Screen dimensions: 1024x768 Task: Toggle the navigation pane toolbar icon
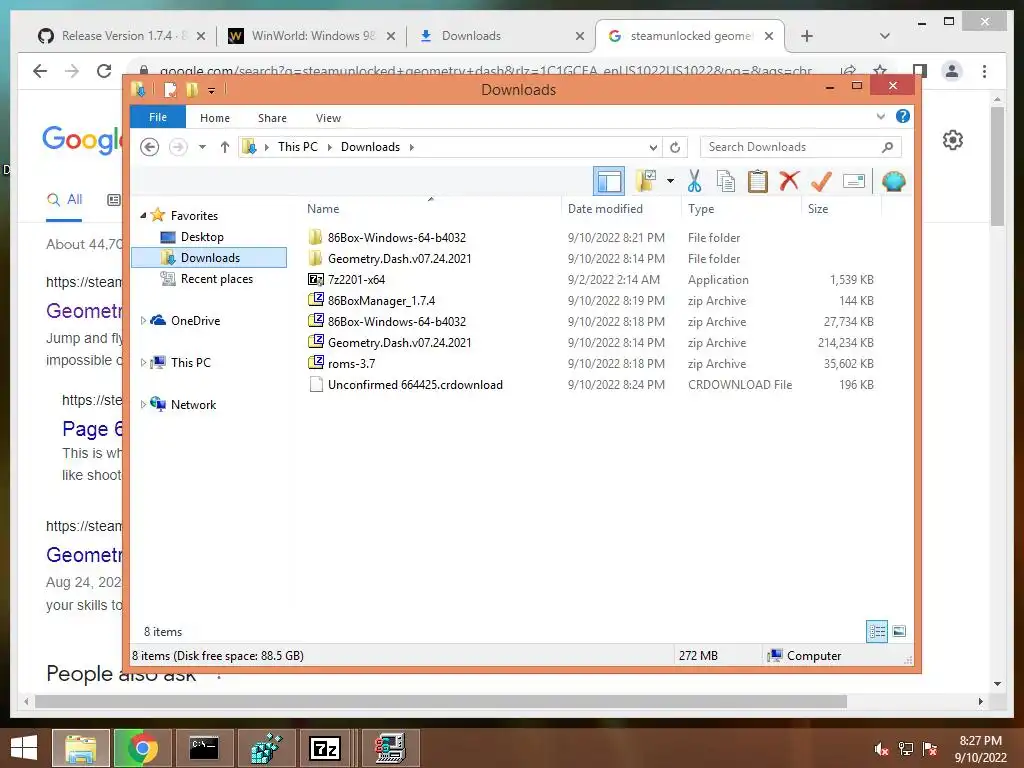(x=609, y=181)
